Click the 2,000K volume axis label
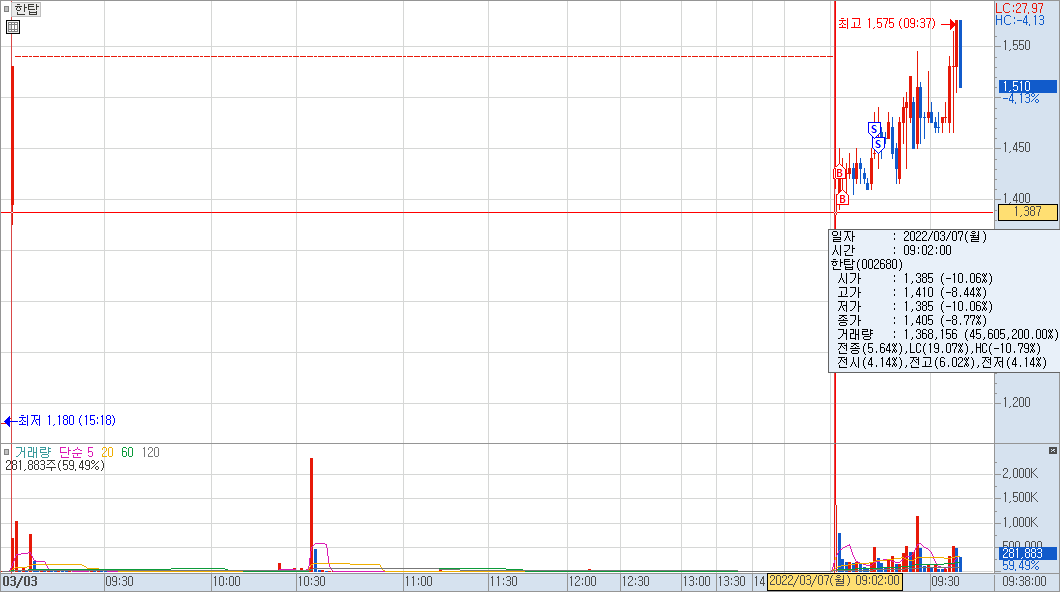This screenshot has width=1060, height=592. 1019,473
